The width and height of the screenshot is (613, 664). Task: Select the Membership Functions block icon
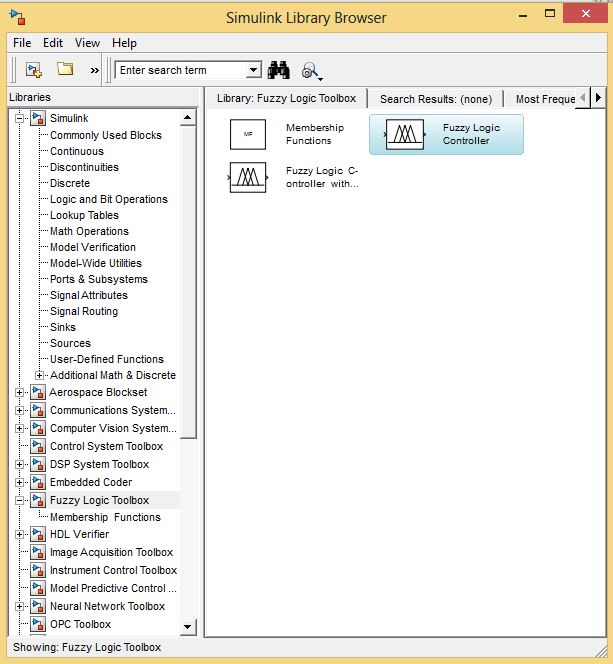[248, 134]
